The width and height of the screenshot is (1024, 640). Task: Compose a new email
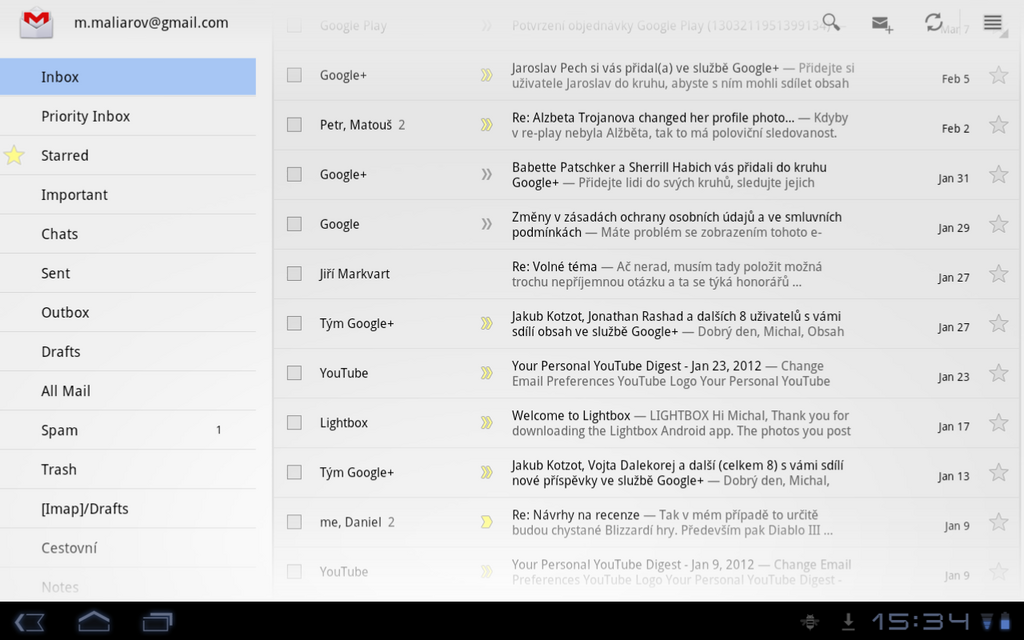pos(881,22)
